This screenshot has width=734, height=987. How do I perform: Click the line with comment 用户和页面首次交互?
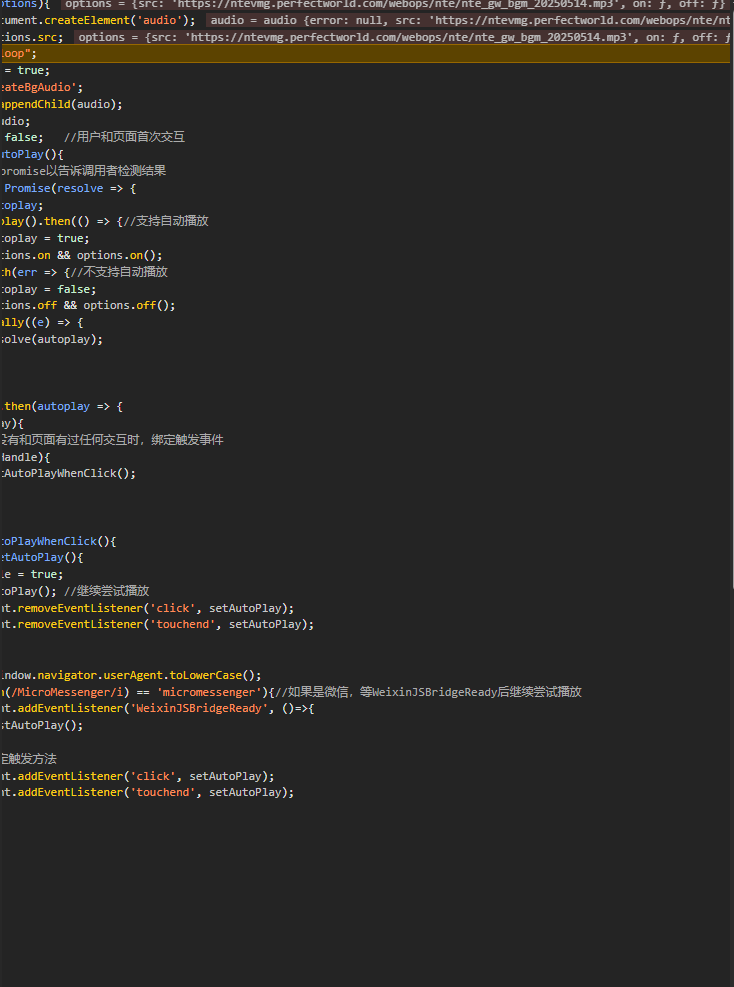point(93,137)
